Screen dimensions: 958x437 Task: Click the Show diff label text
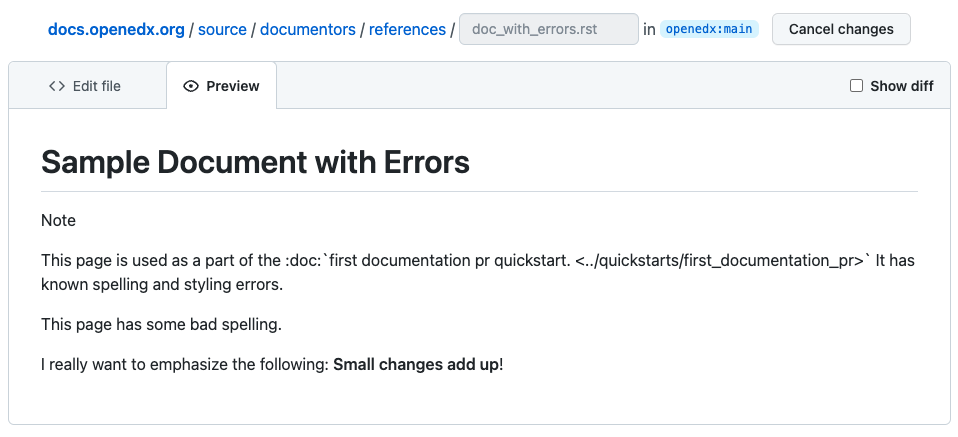(901, 86)
